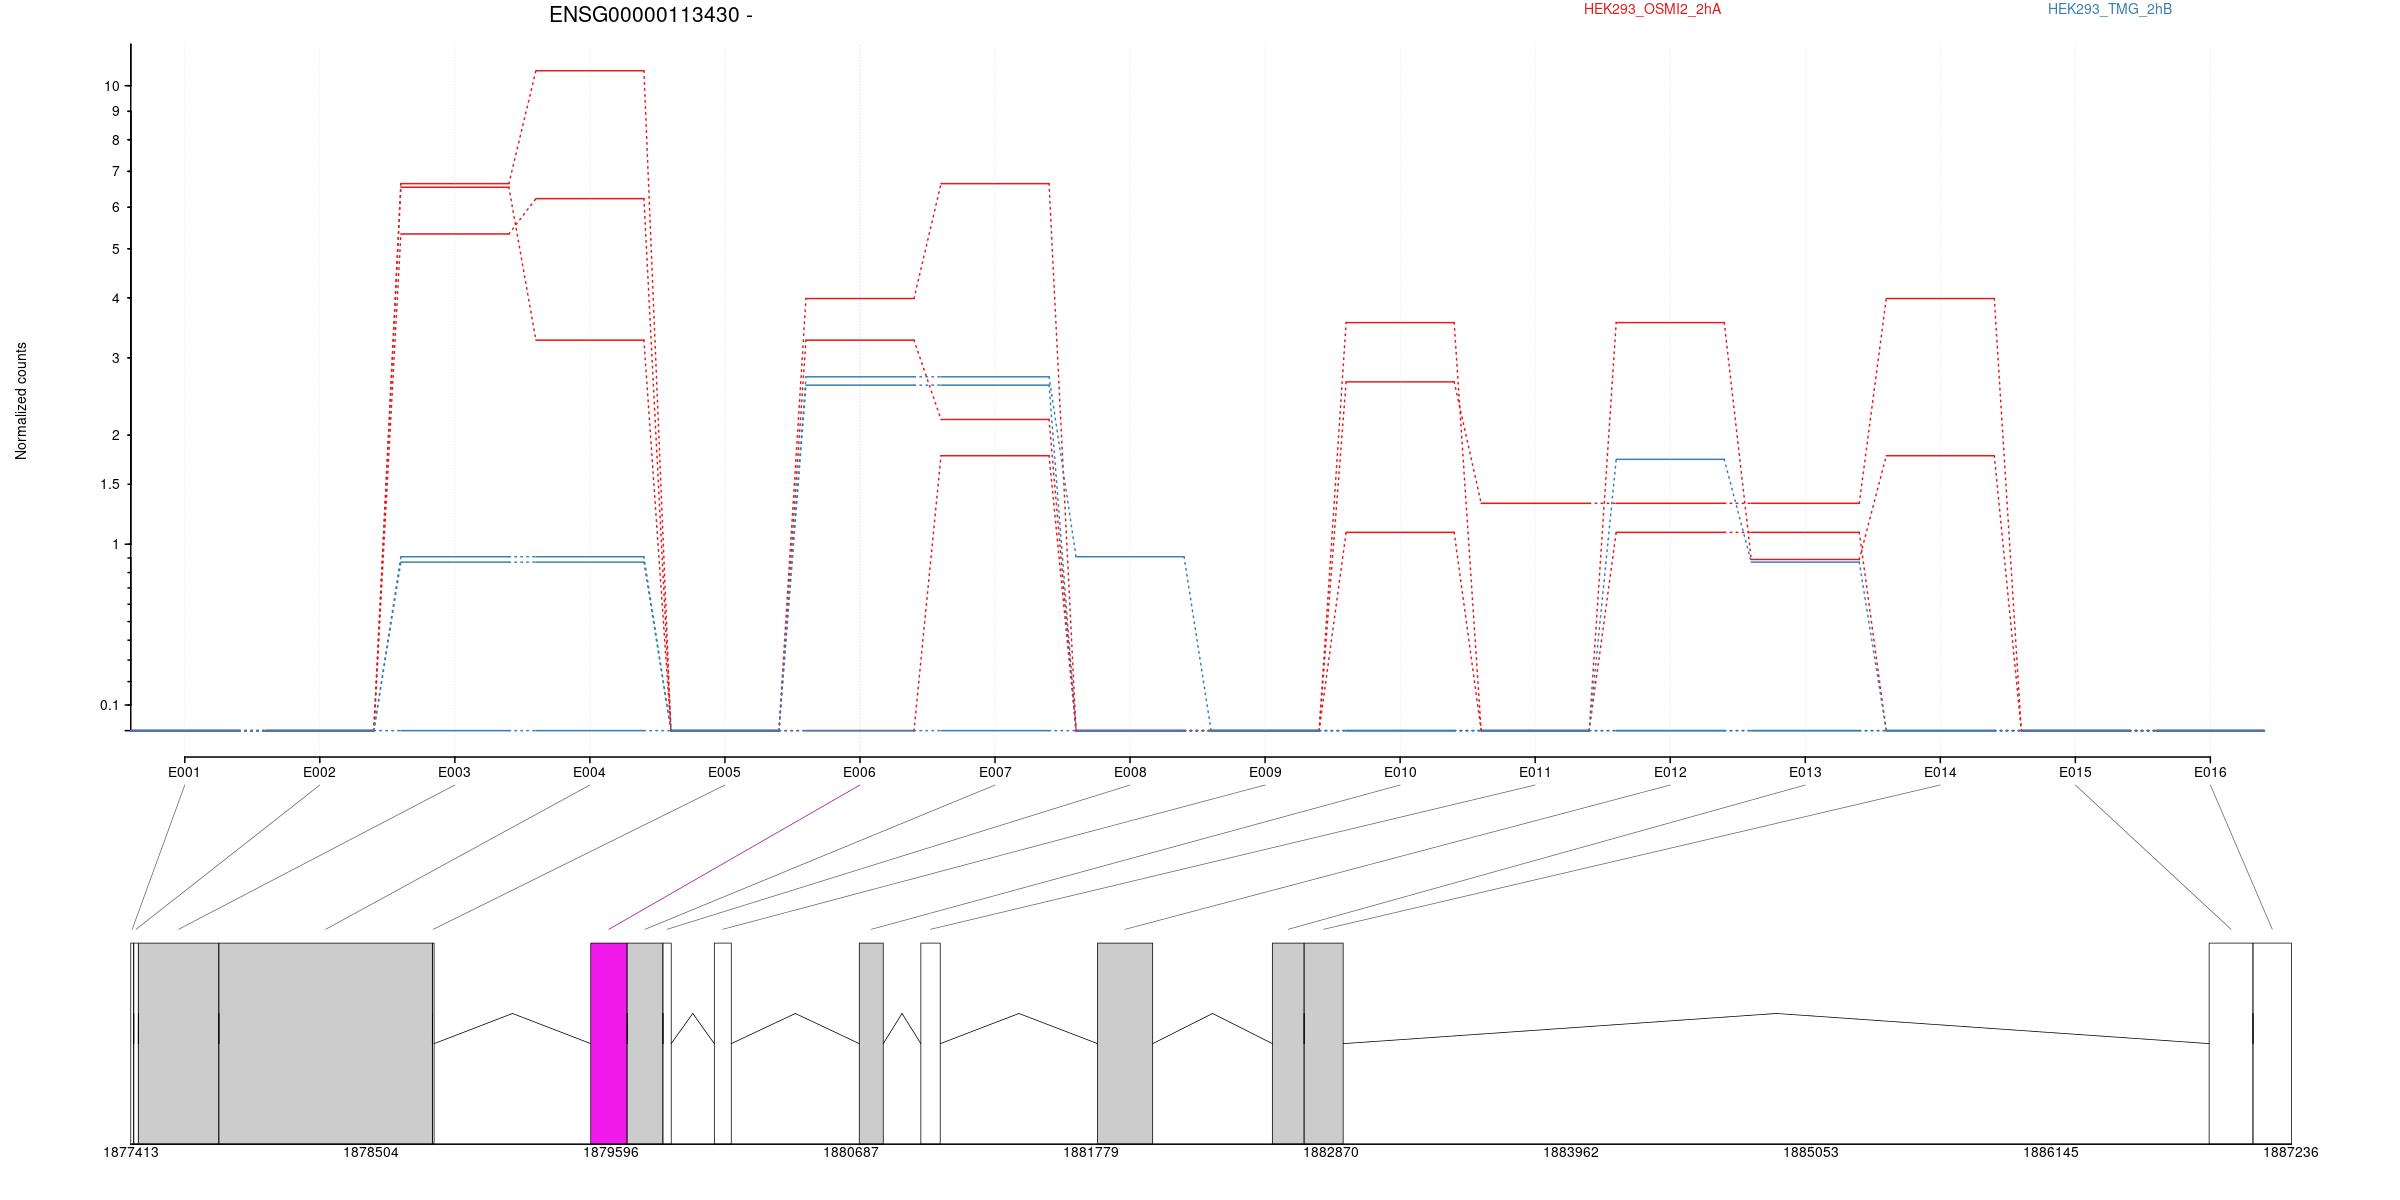Click exon label E011

click(x=1535, y=772)
